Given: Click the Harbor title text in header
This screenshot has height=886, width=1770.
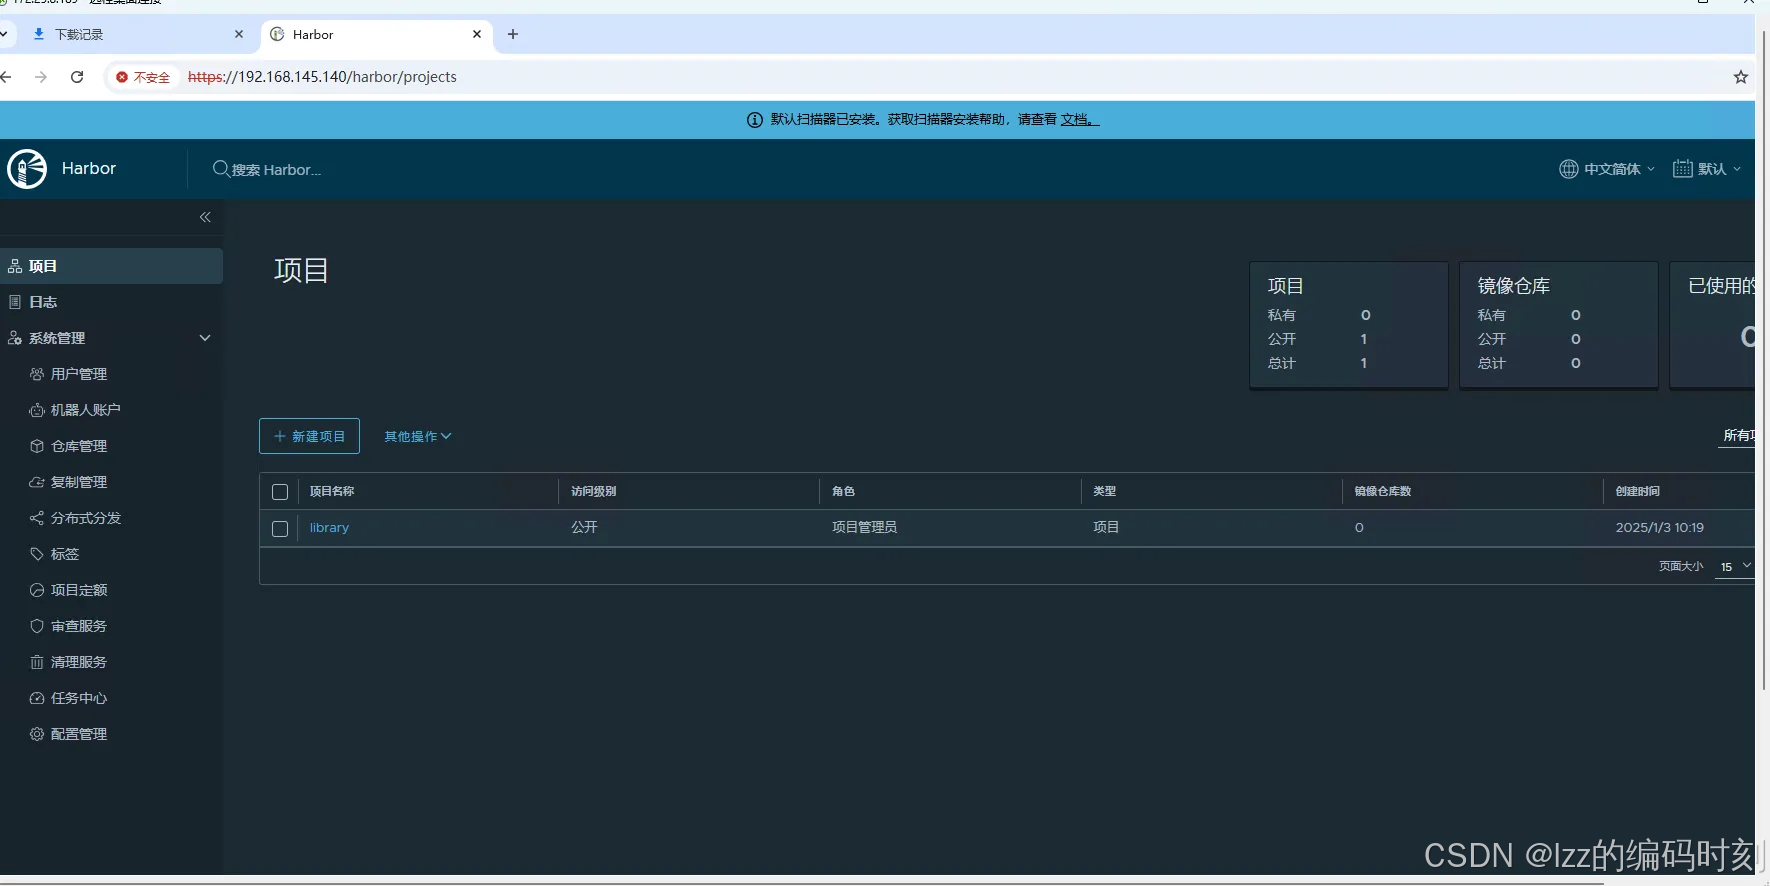Looking at the screenshot, I should [89, 169].
